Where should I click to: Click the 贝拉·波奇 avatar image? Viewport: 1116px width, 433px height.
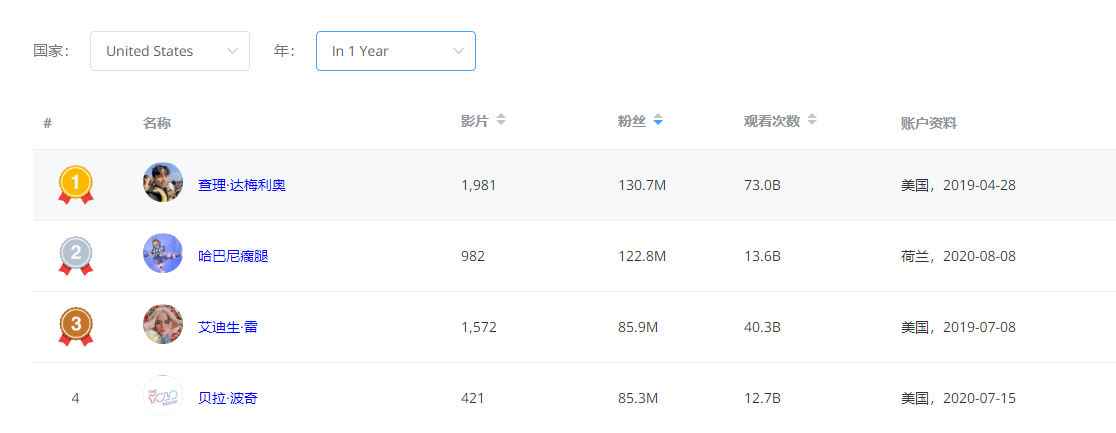pyautogui.click(x=163, y=396)
